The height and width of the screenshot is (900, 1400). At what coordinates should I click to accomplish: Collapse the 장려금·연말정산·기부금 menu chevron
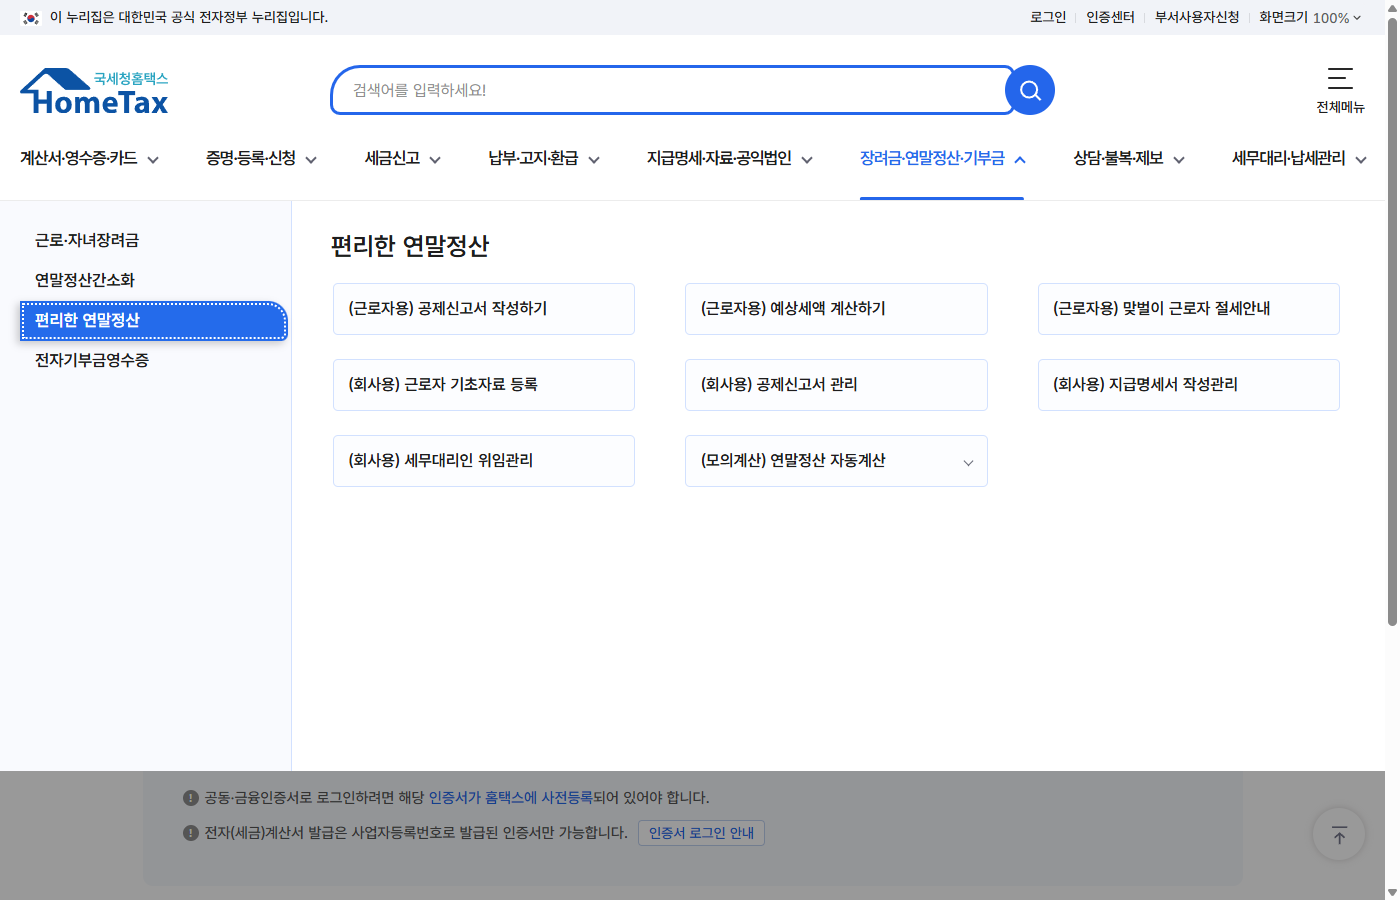[1021, 159]
